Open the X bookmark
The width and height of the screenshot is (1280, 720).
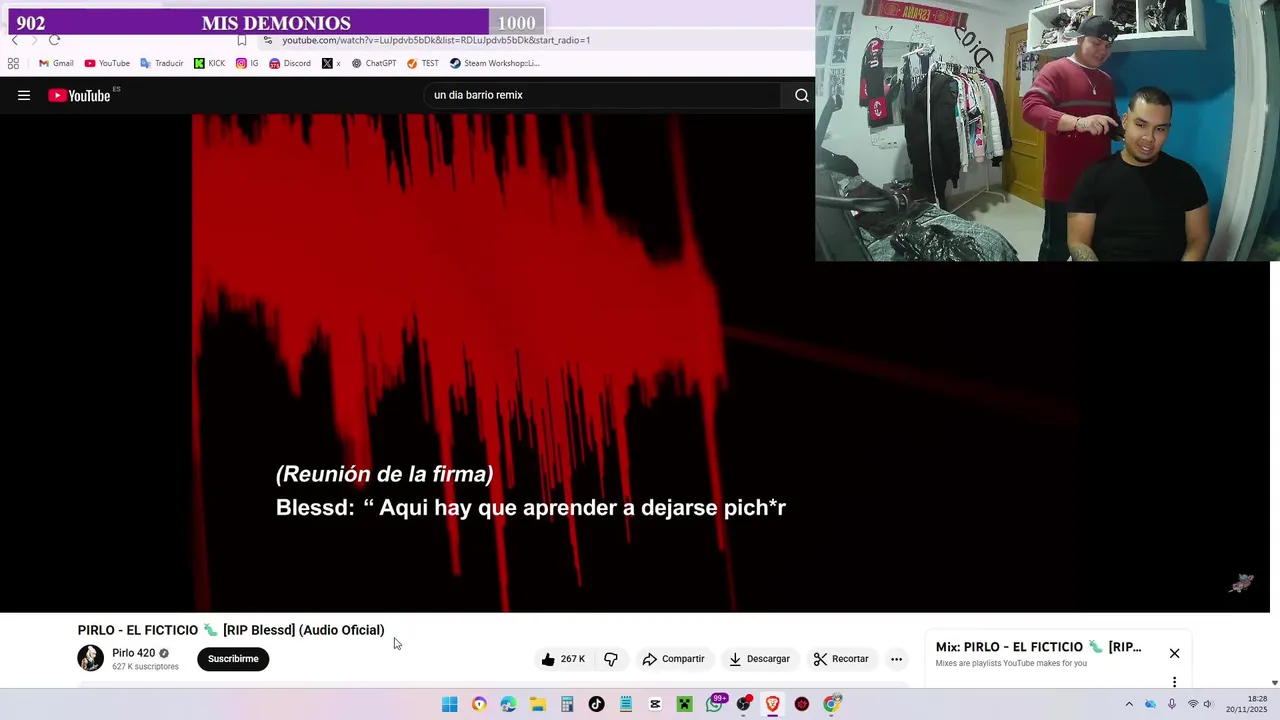[331, 63]
